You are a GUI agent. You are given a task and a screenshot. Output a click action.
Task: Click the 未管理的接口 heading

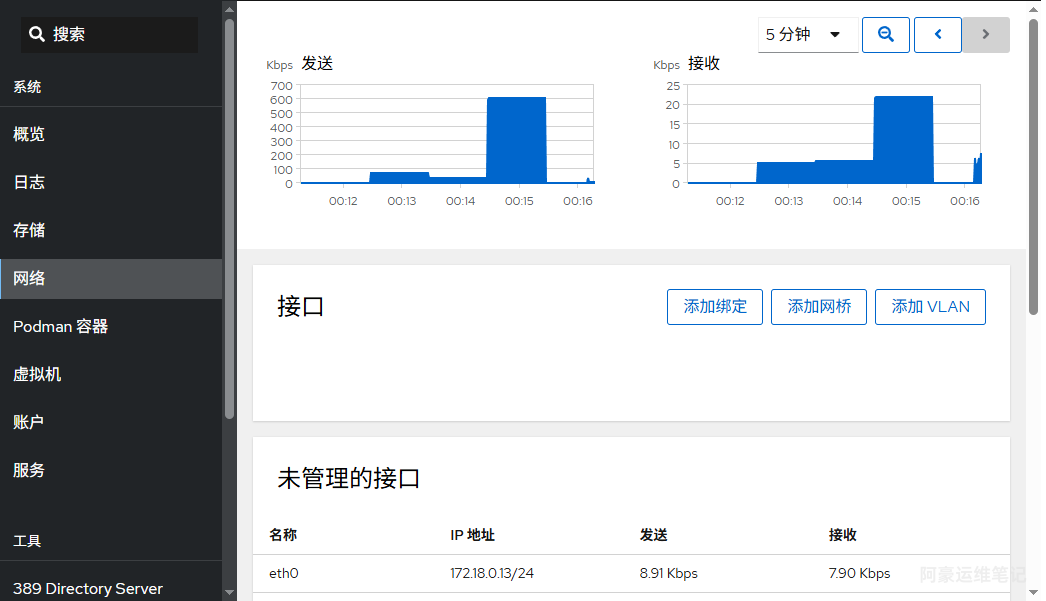[x=348, y=478]
